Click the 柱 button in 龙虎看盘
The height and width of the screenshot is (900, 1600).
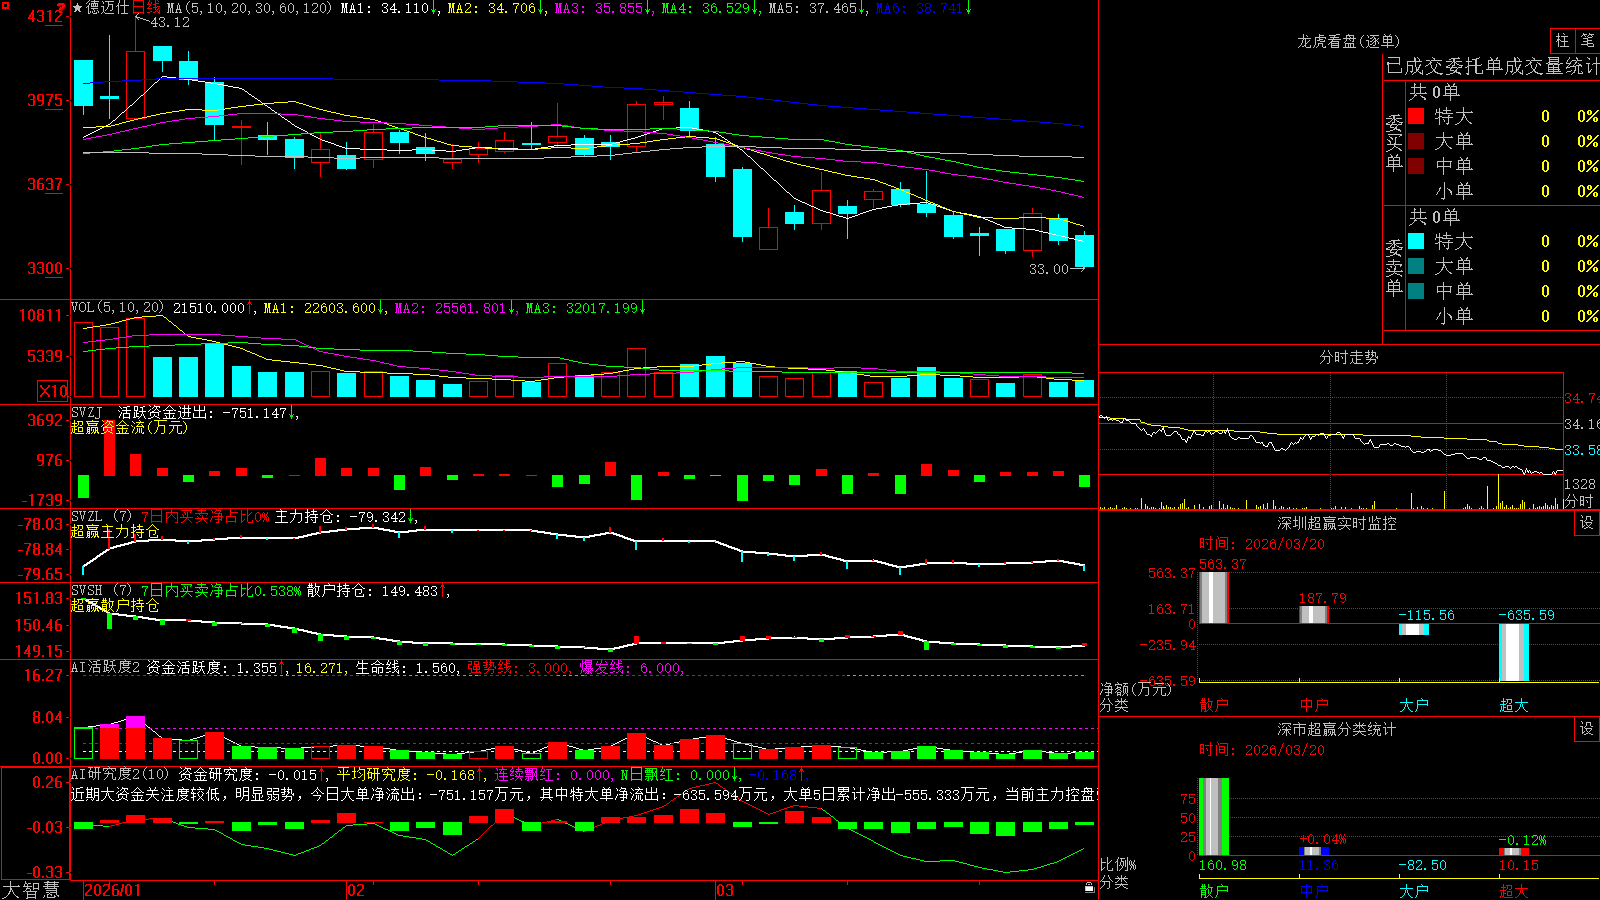(x=1563, y=40)
